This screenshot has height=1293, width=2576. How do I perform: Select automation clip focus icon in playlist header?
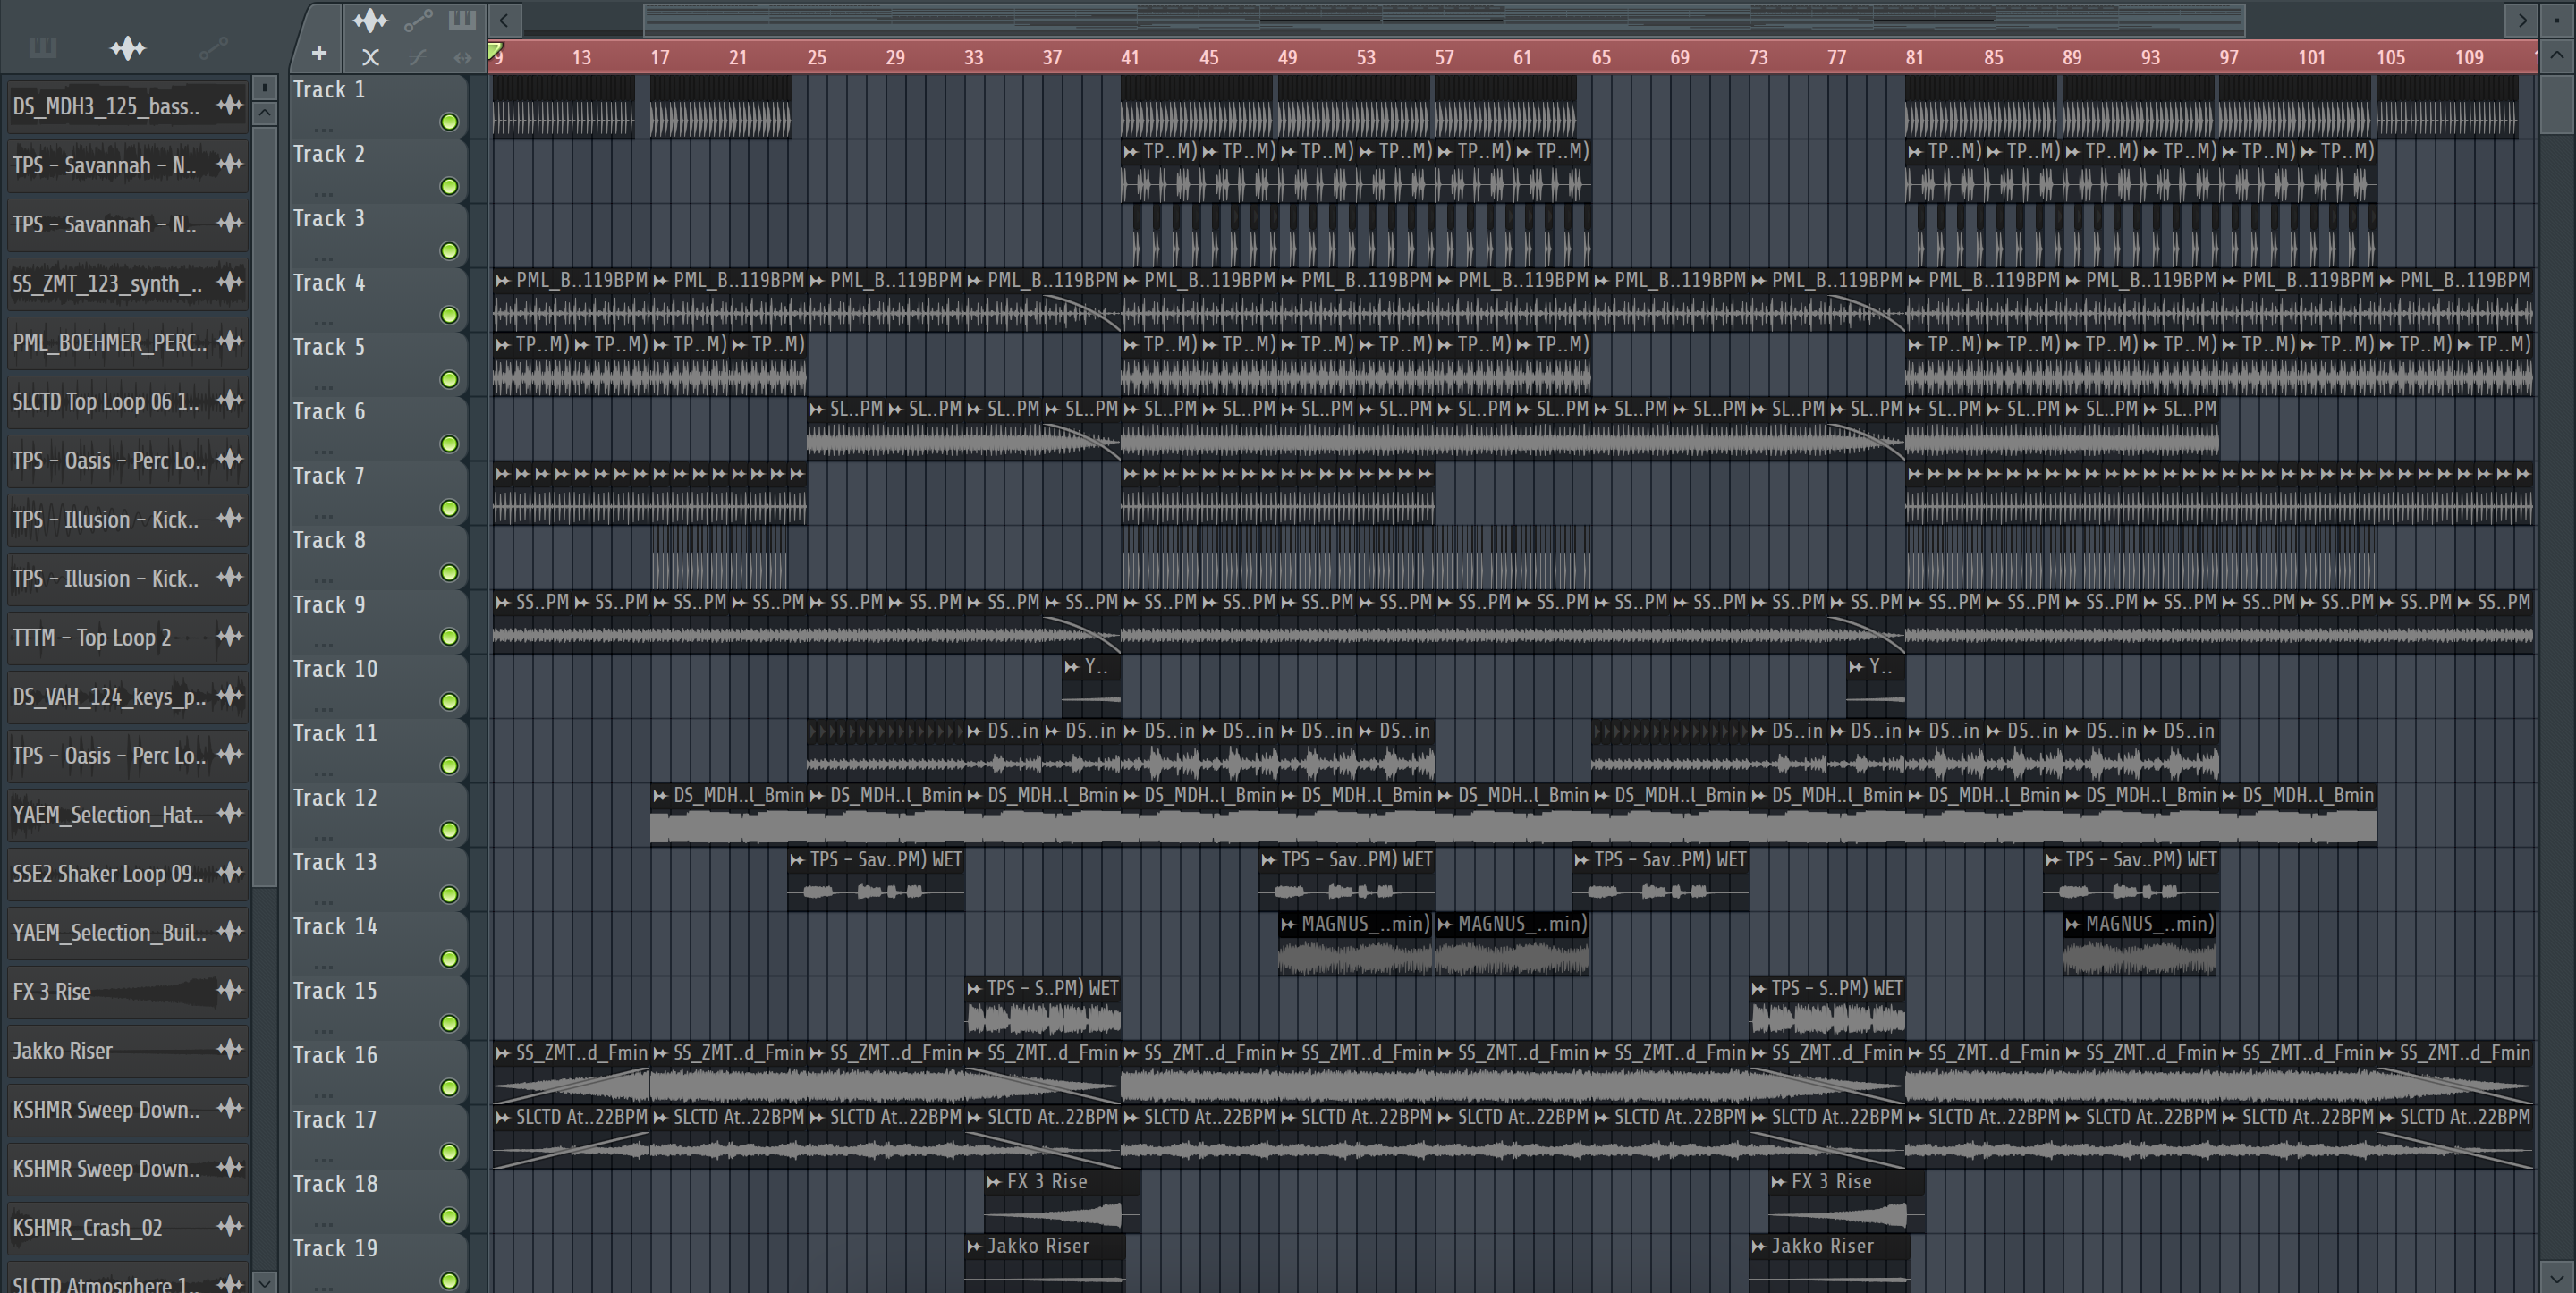pyautogui.click(x=417, y=20)
